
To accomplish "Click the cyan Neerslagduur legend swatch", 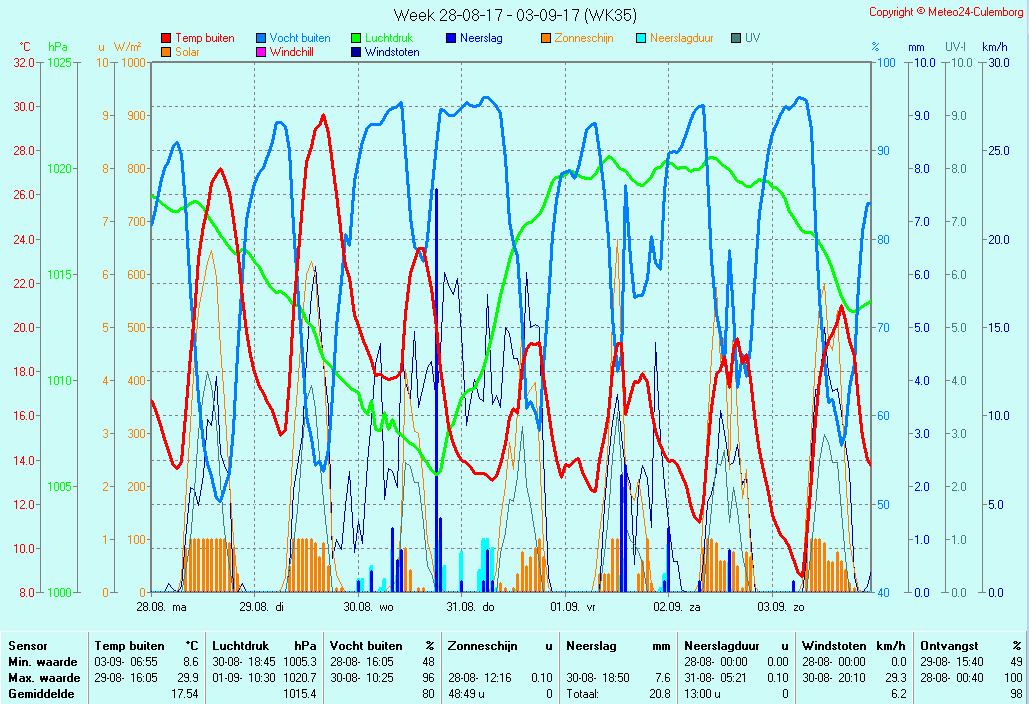I will click(641, 38).
